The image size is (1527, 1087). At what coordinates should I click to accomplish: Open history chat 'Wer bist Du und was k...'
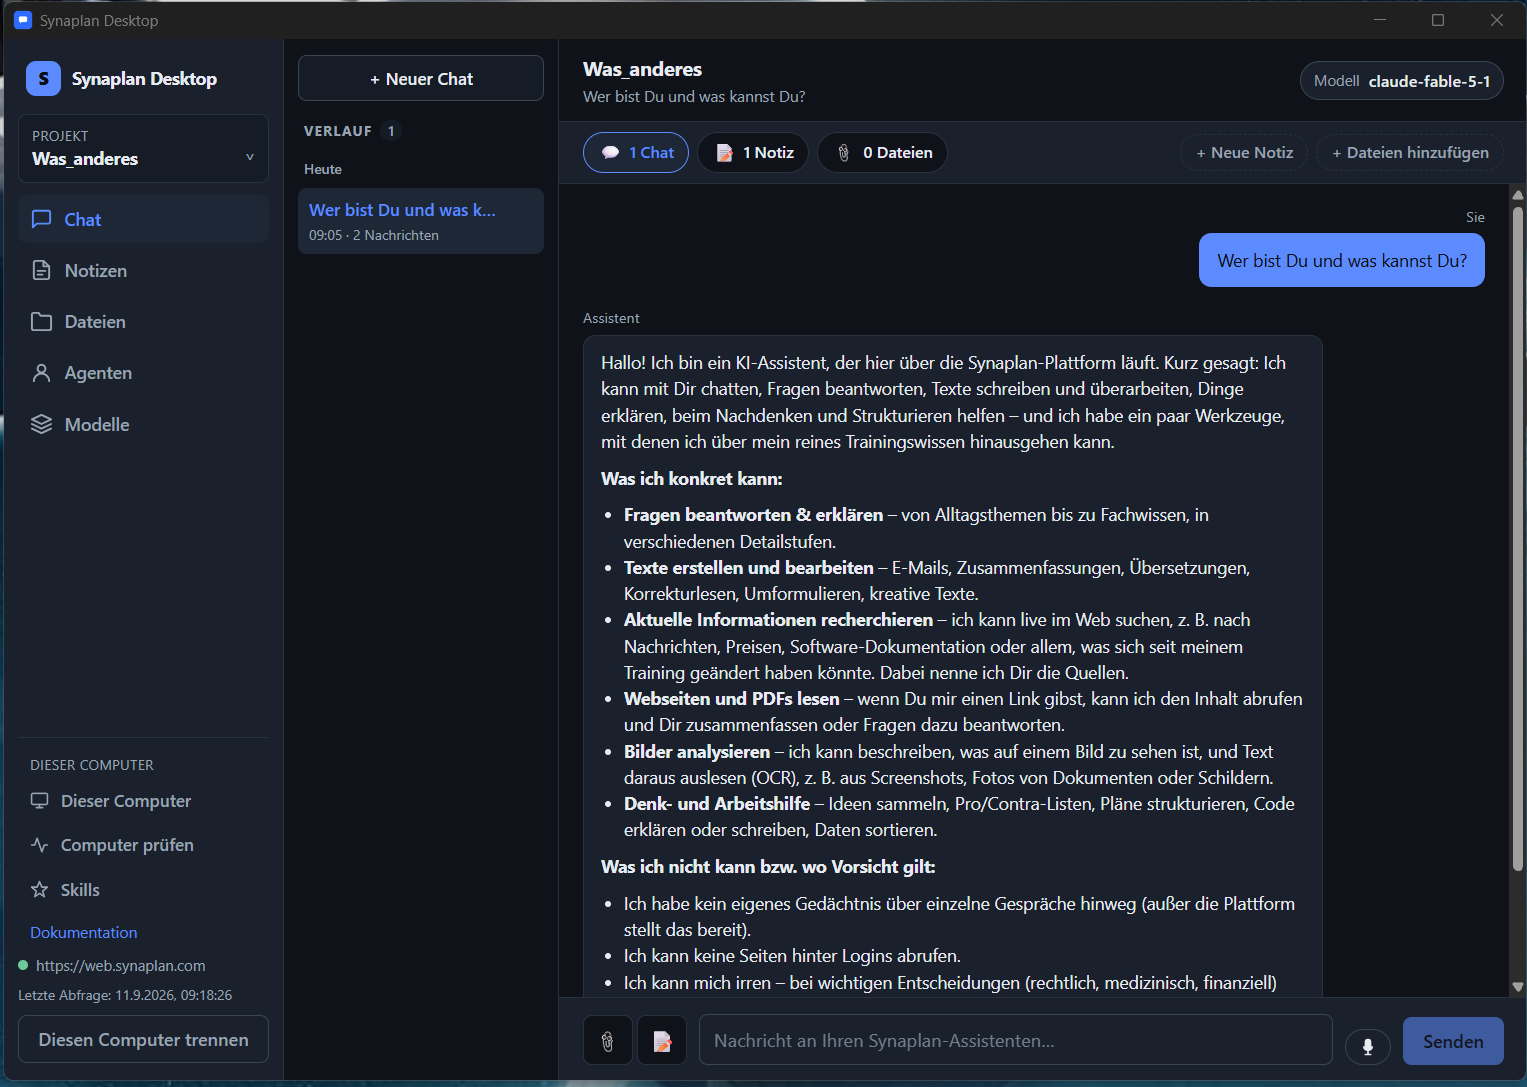click(x=421, y=221)
